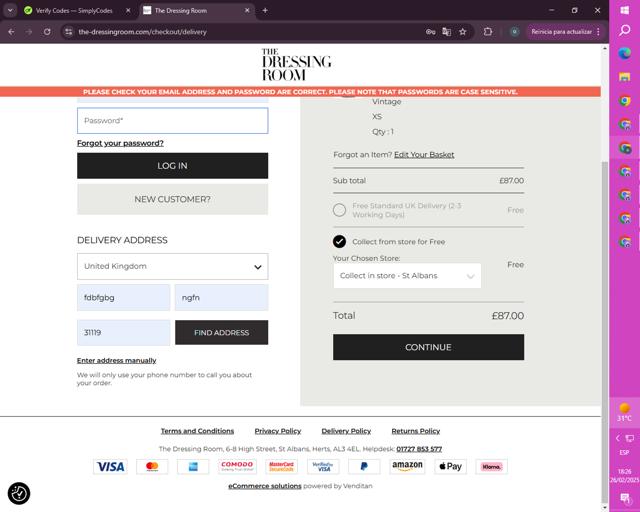Click the MasterCard SecureCode logo
640x512 pixels.
[282, 466]
